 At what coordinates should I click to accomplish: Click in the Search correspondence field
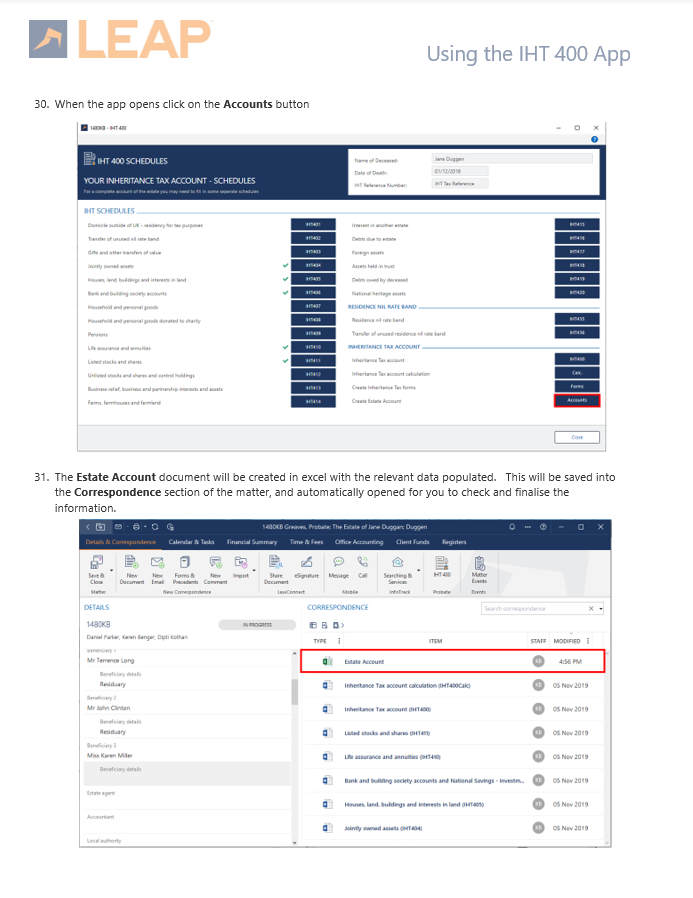click(x=532, y=608)
